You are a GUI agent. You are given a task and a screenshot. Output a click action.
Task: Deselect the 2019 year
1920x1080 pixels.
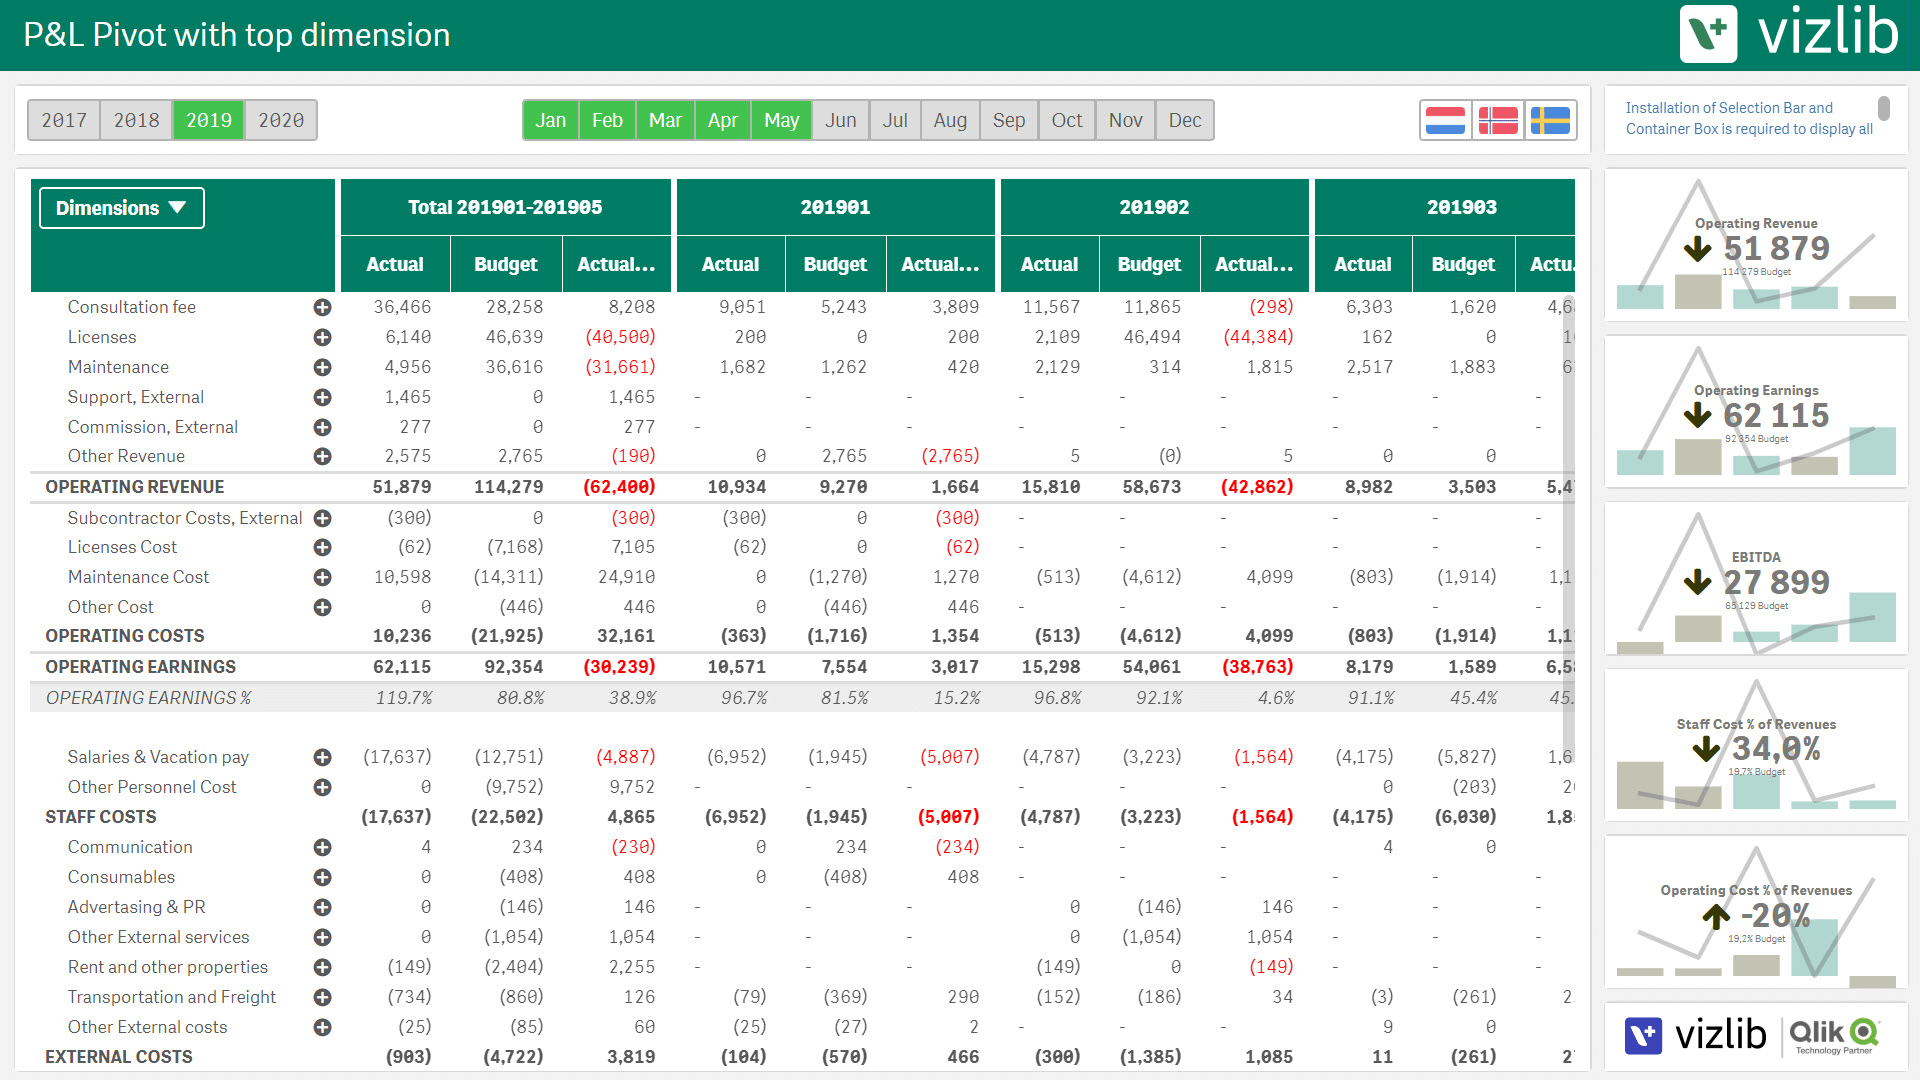click(209, 120)
